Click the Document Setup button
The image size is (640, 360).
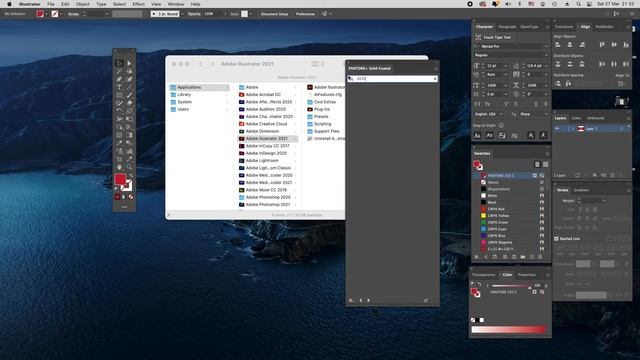click(274, 14)
